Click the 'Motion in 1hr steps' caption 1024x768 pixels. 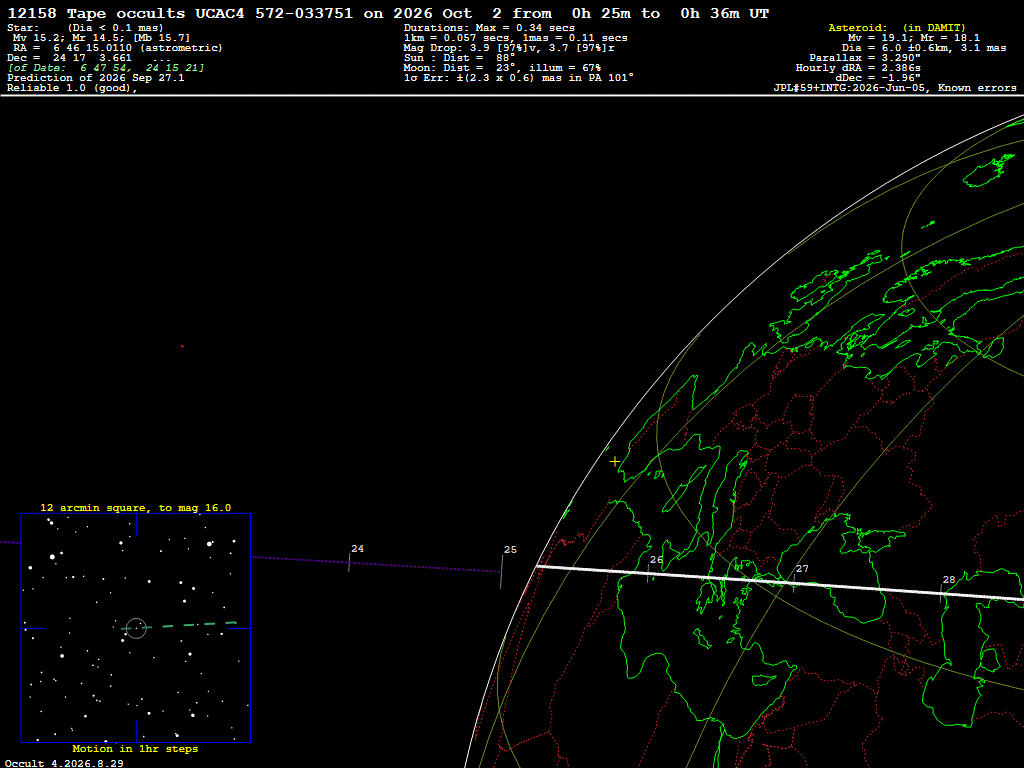coord(135,748)
